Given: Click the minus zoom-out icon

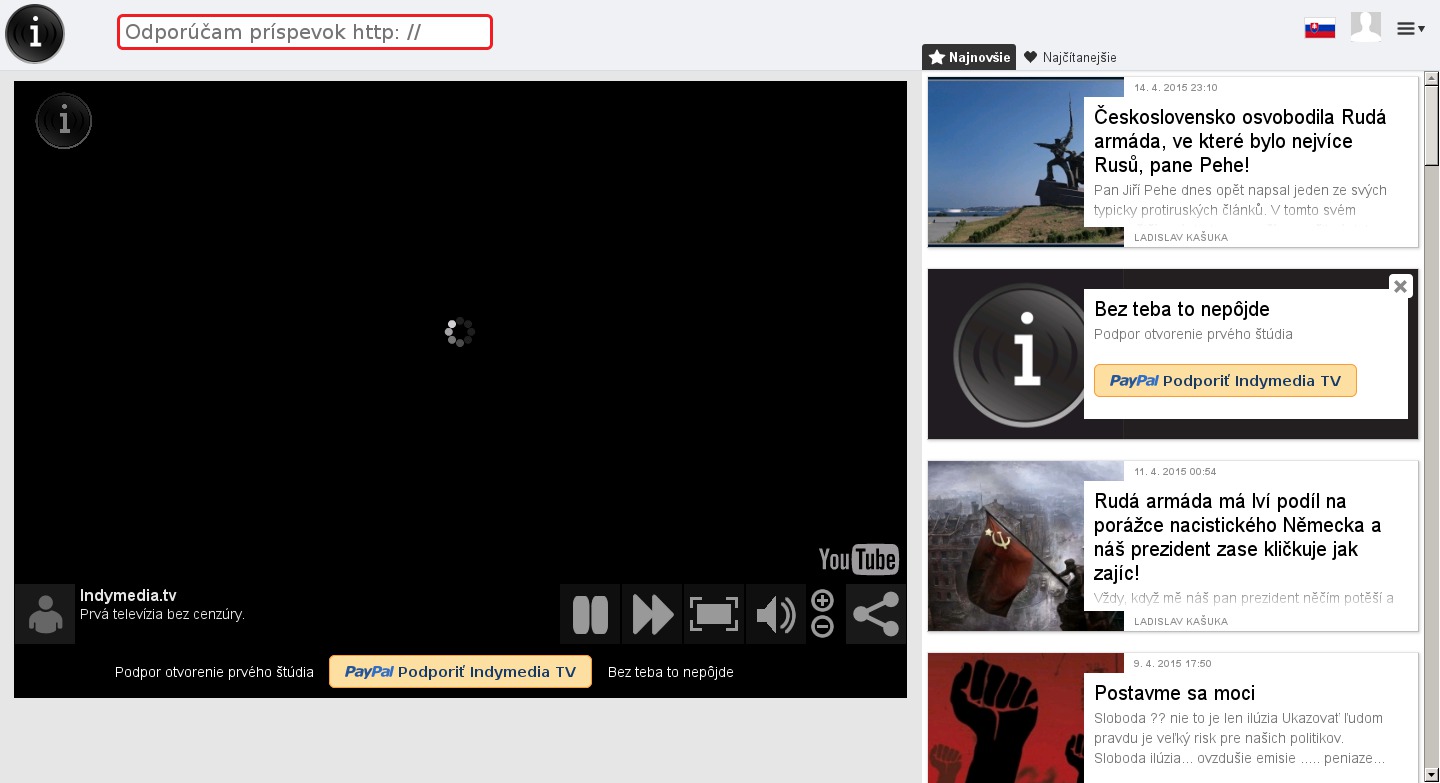Looking at the screenshot, I should tap(822, 627).
